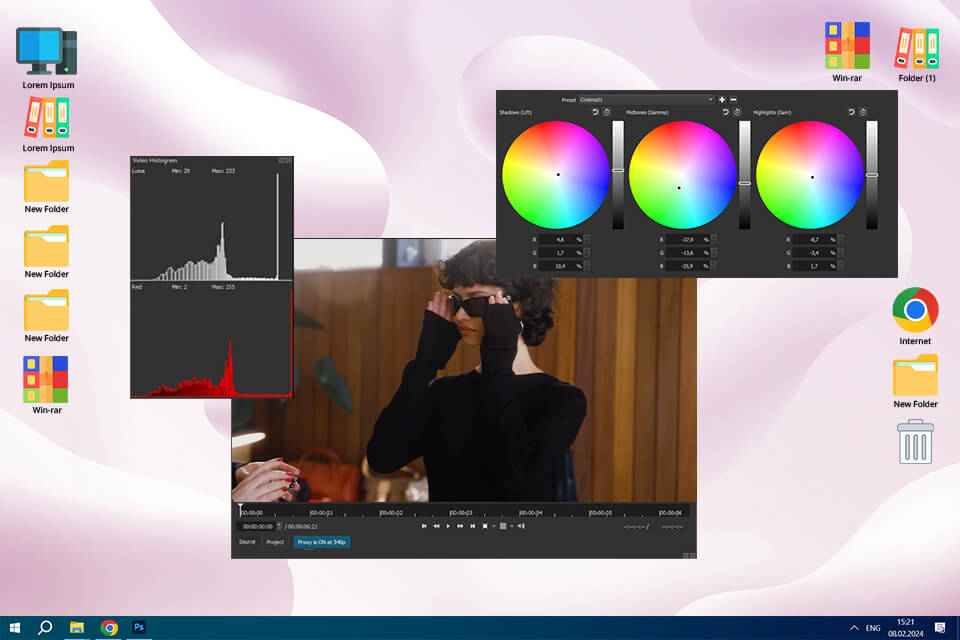Delete preset with the minus icon

(x=733, y=99)
